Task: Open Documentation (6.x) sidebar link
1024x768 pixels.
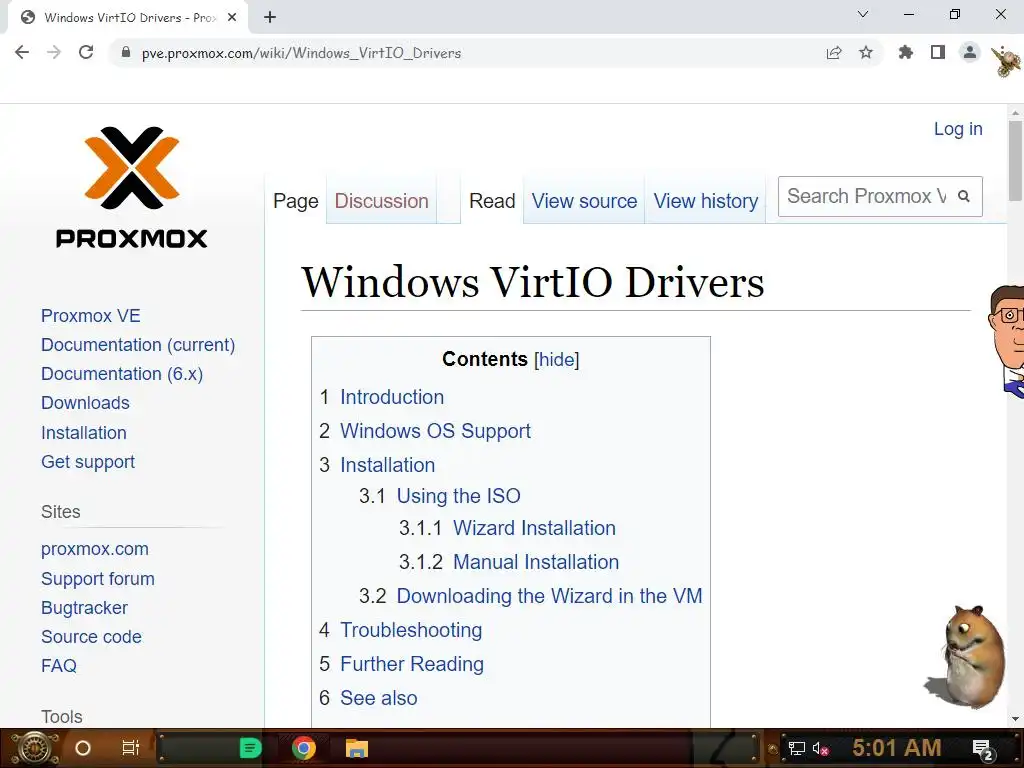Action: click(122, 374)
